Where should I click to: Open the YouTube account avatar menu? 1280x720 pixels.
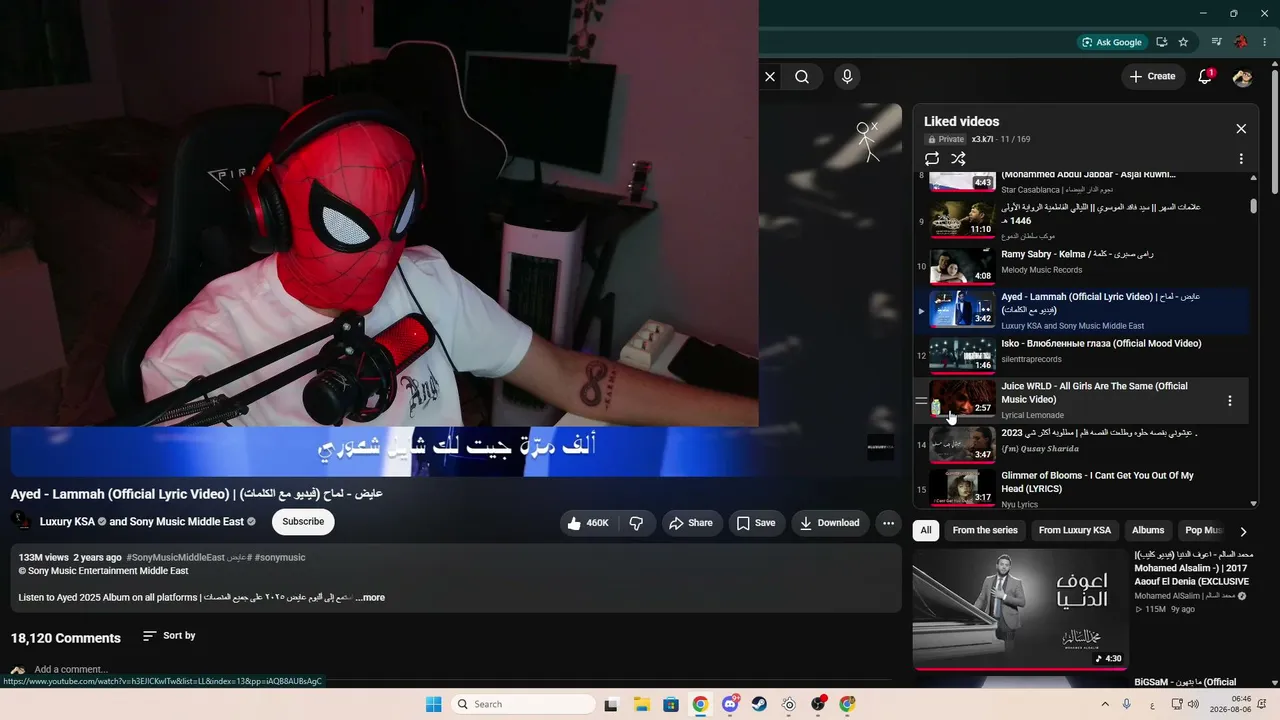tap(1243, 77)
